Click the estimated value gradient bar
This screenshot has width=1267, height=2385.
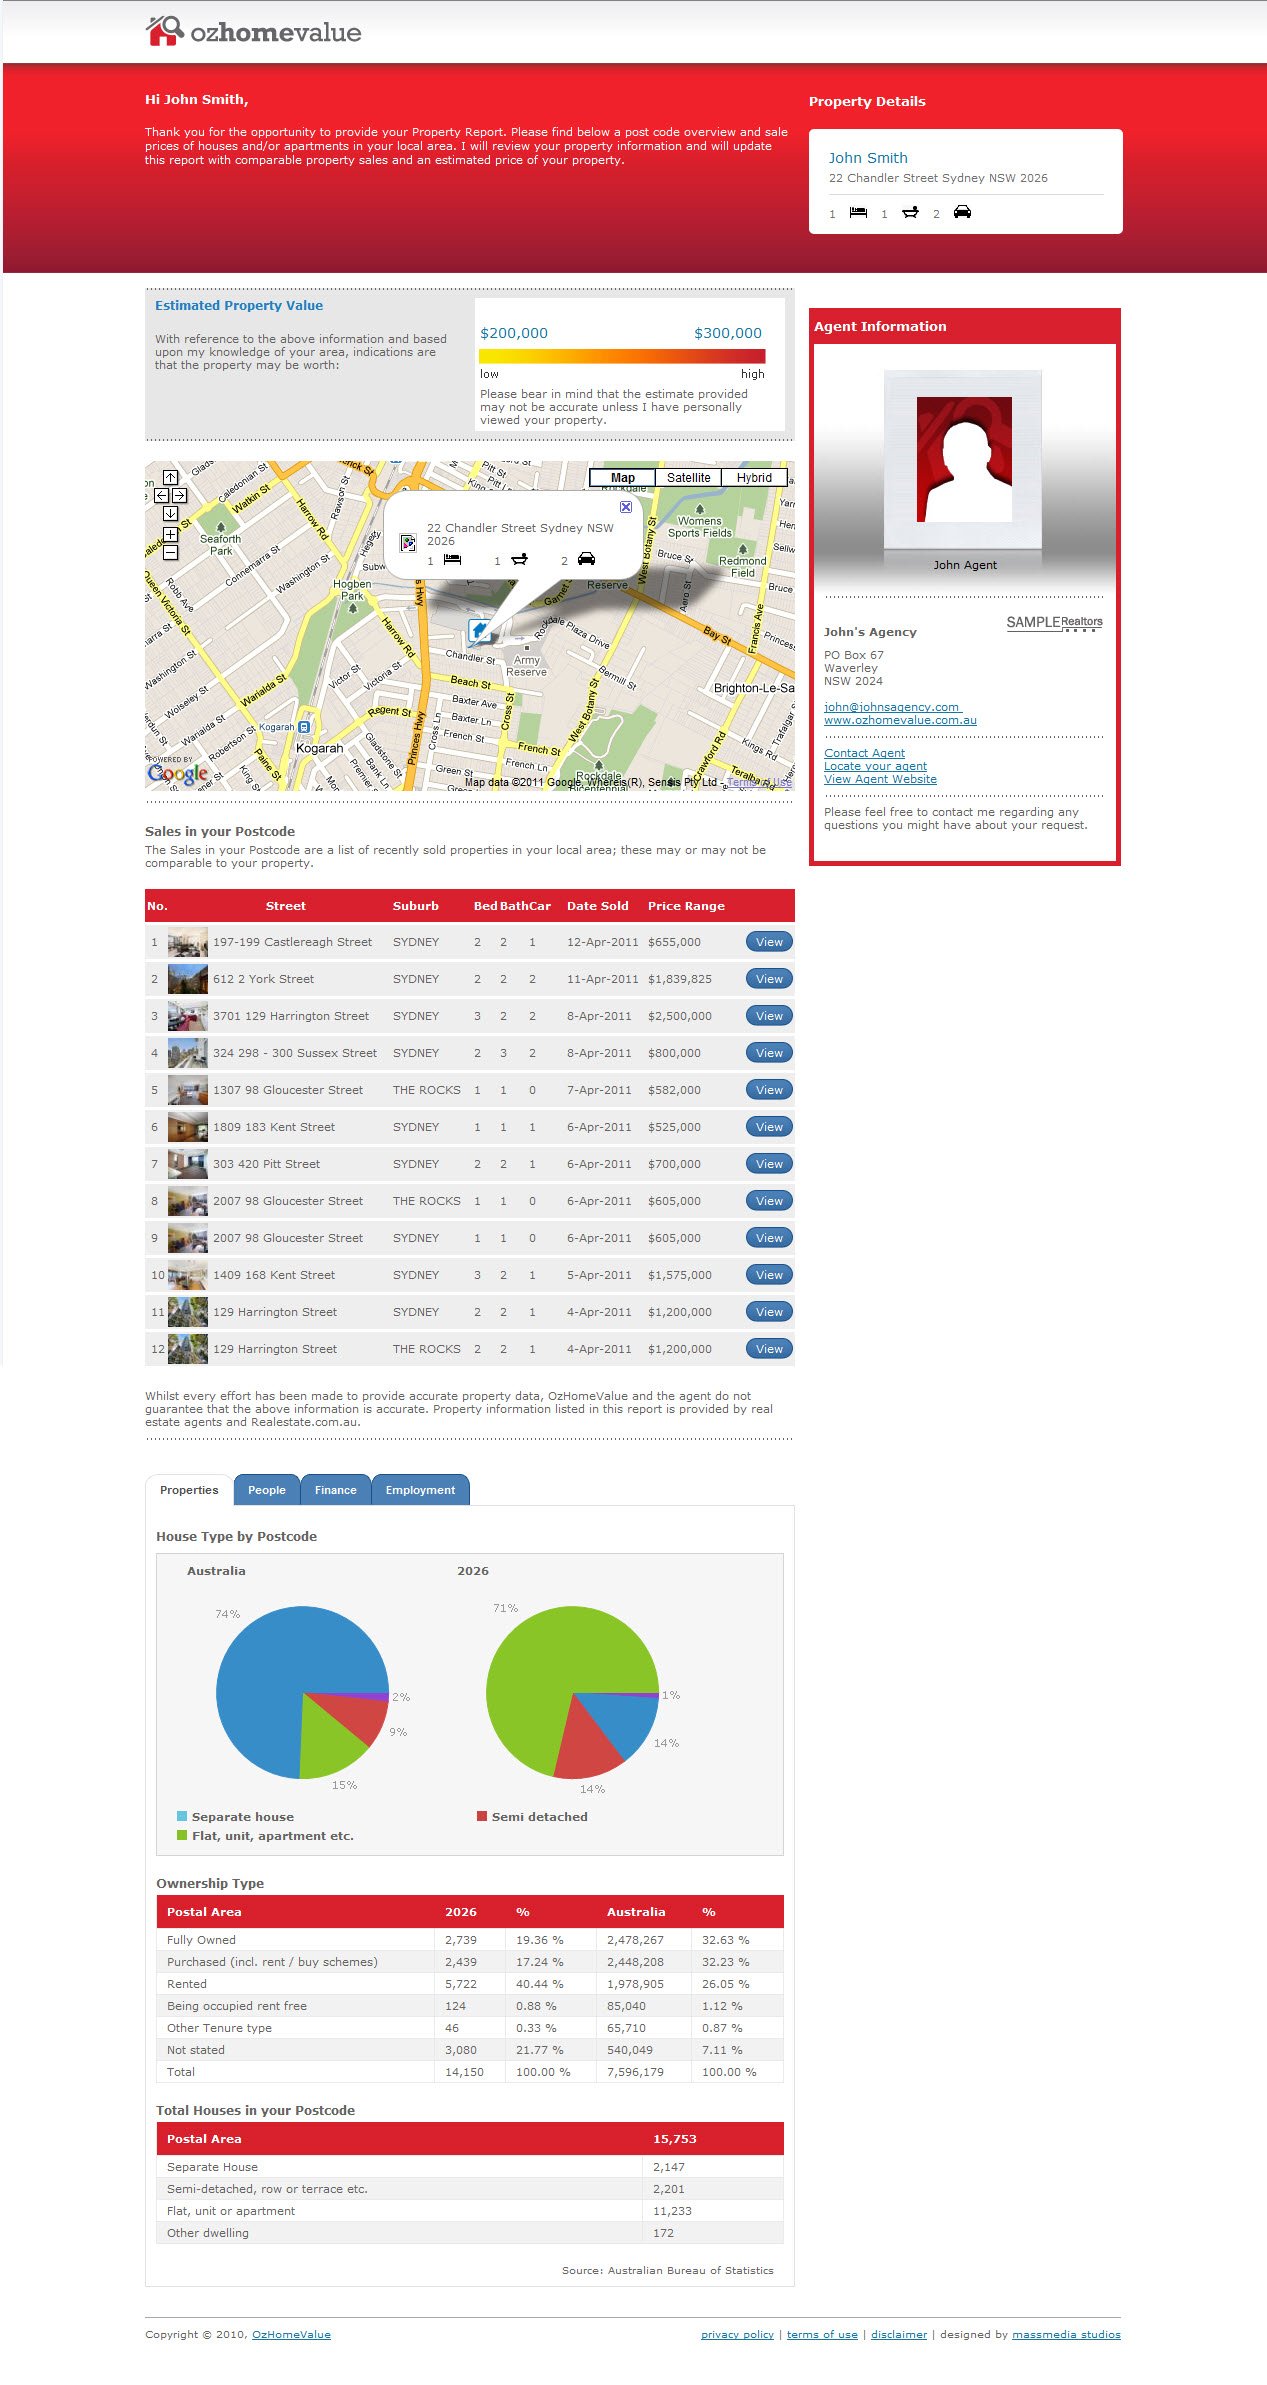pos(622,356)
